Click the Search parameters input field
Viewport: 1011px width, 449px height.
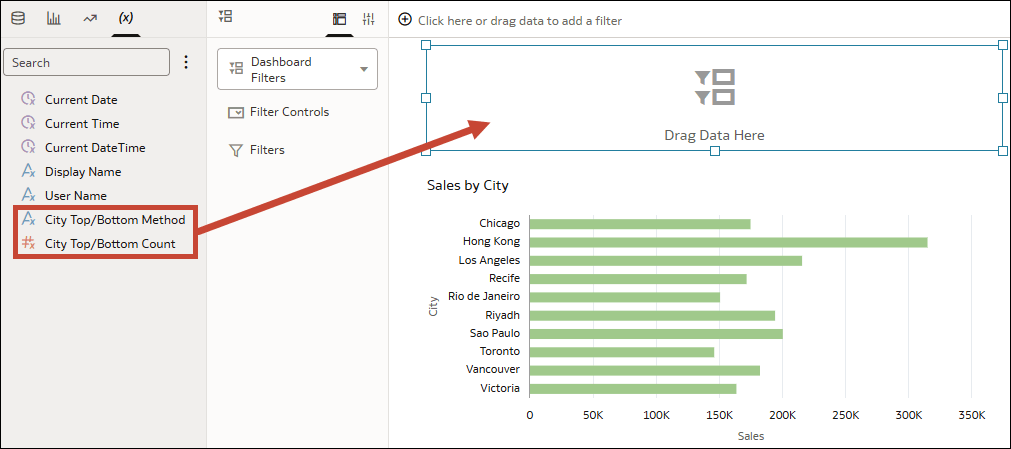pos(86,63)
